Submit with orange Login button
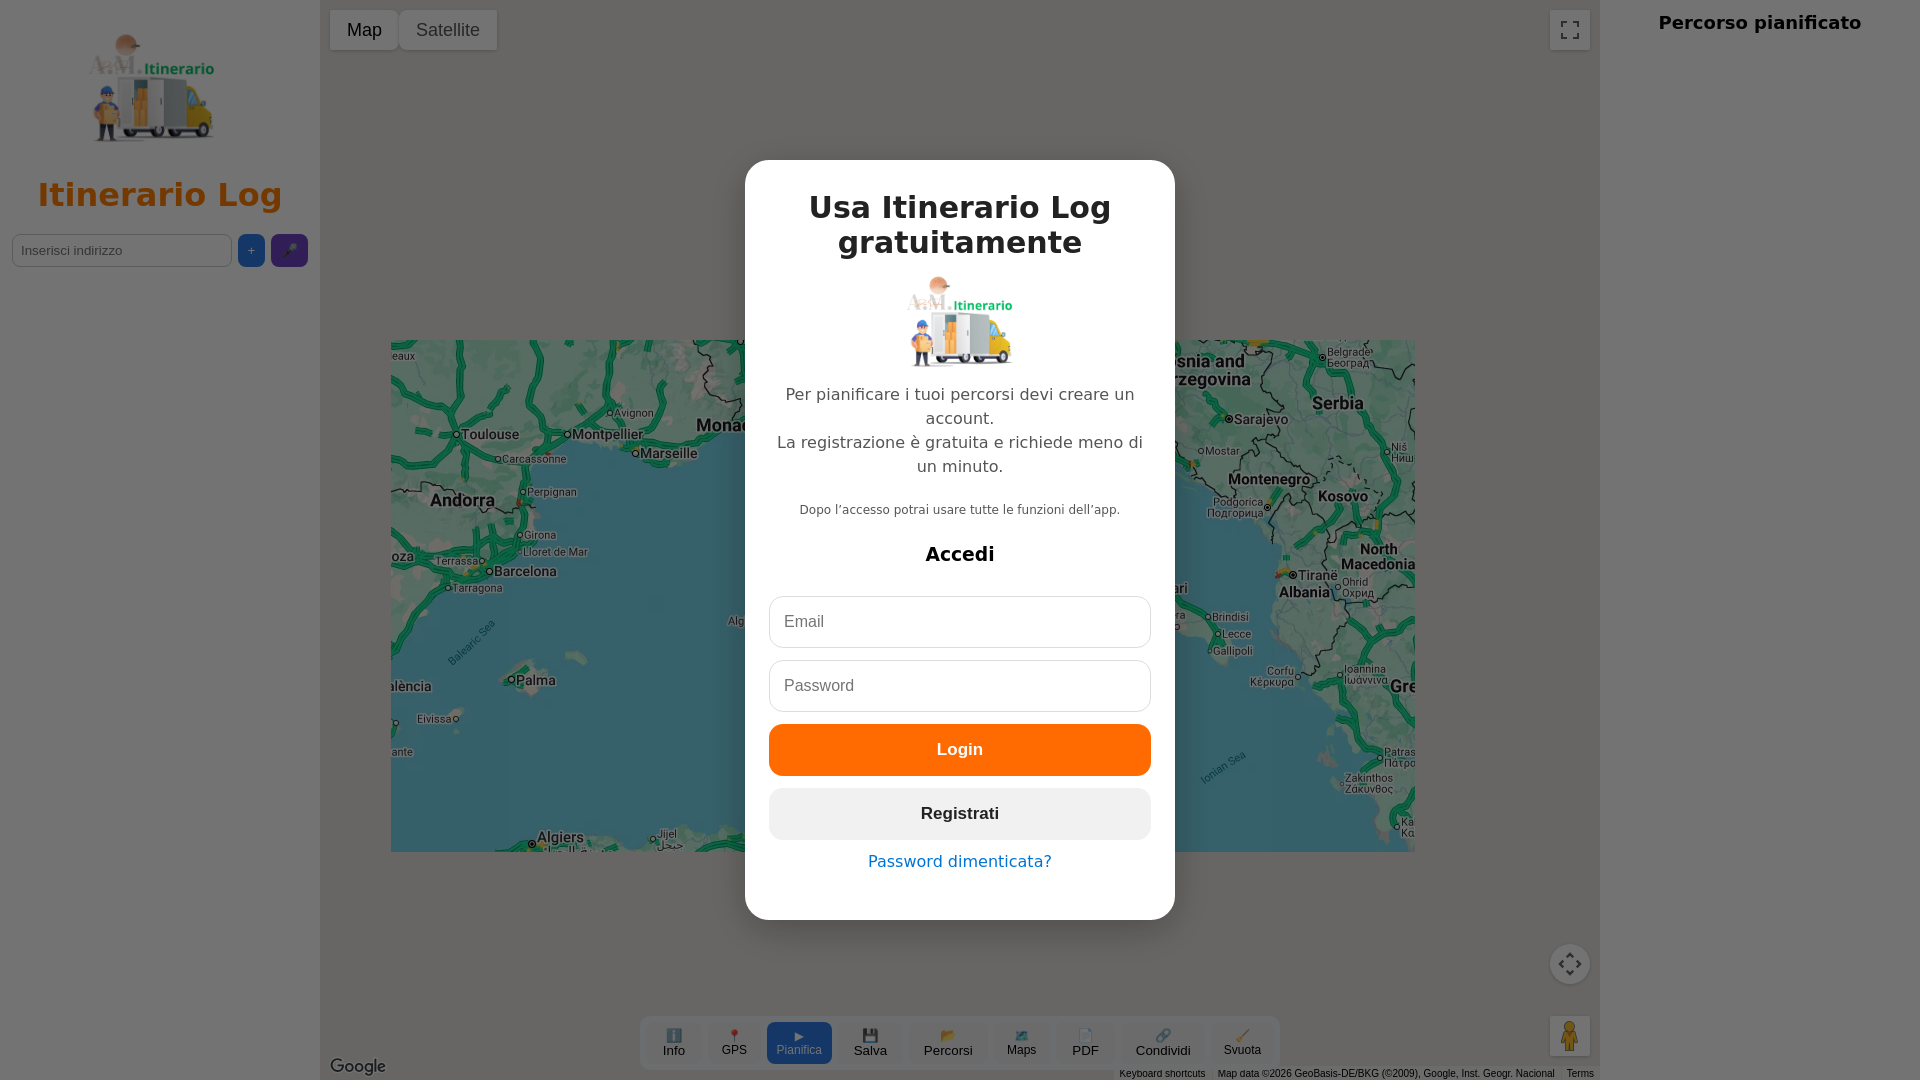1920x1080 pixels. pyautogui.click(x=960, y=750)
